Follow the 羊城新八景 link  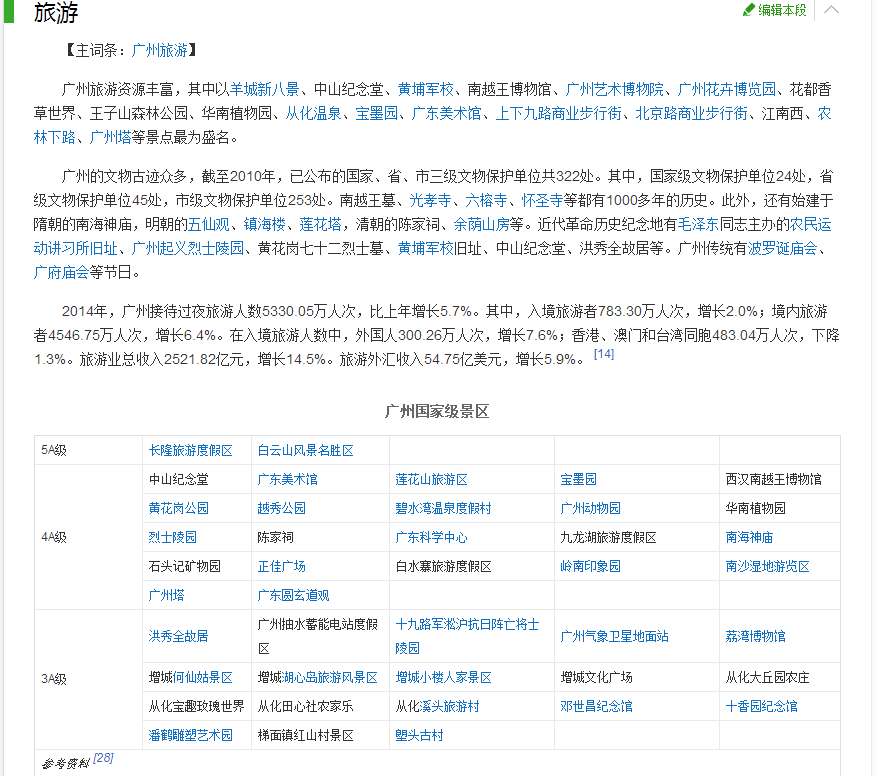(265, 89)
